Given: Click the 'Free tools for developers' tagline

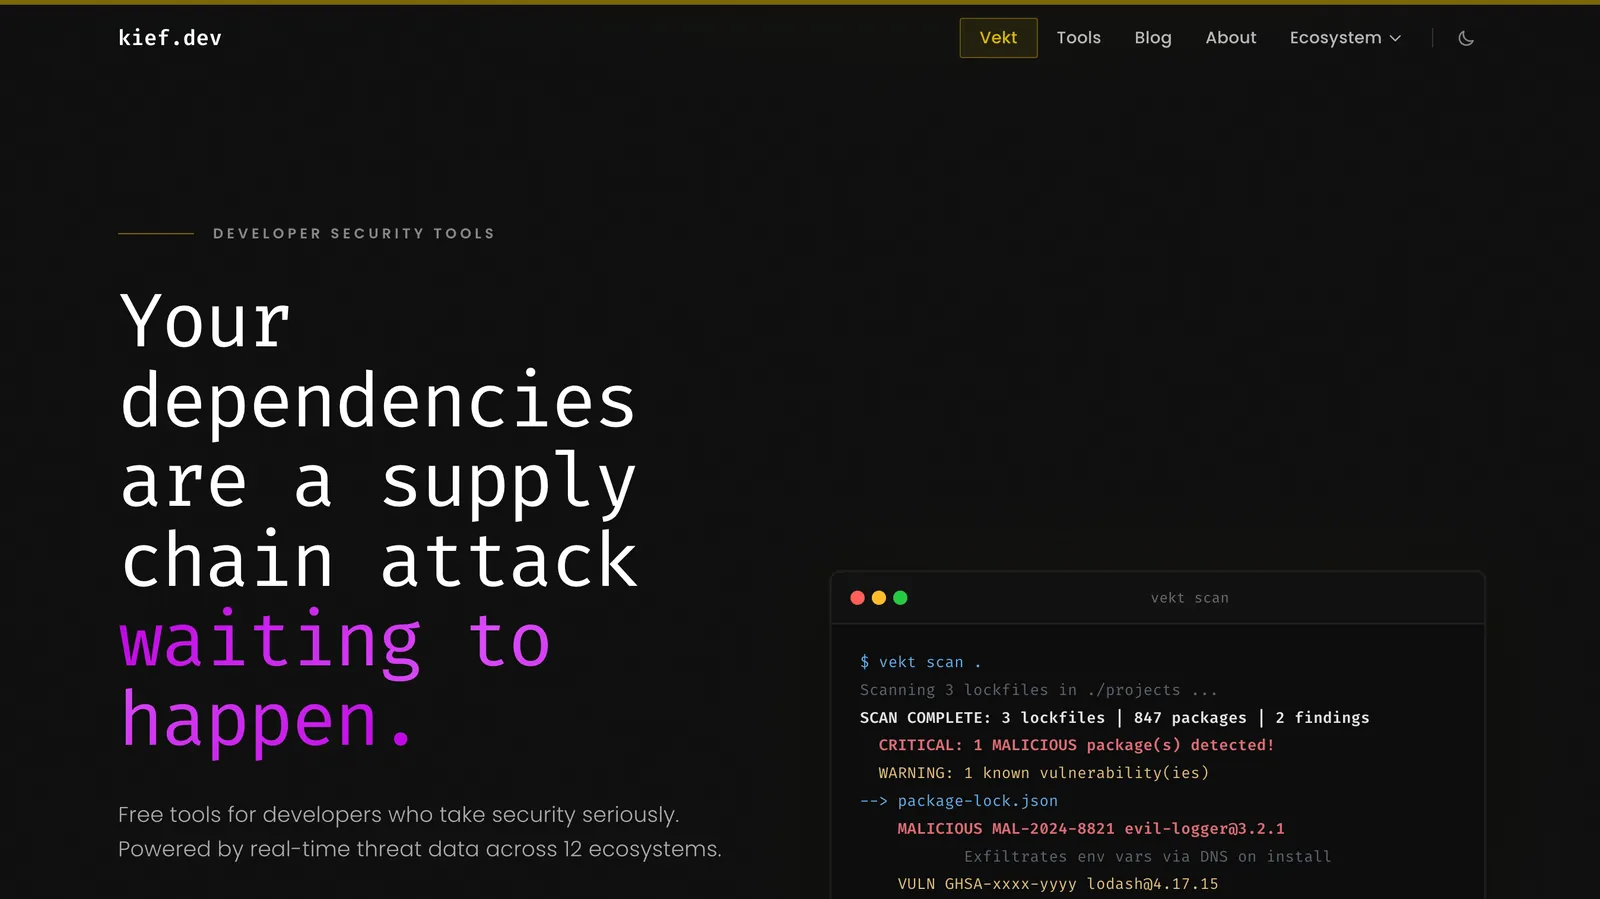Looking at the screenshot, I should [419, 832].
